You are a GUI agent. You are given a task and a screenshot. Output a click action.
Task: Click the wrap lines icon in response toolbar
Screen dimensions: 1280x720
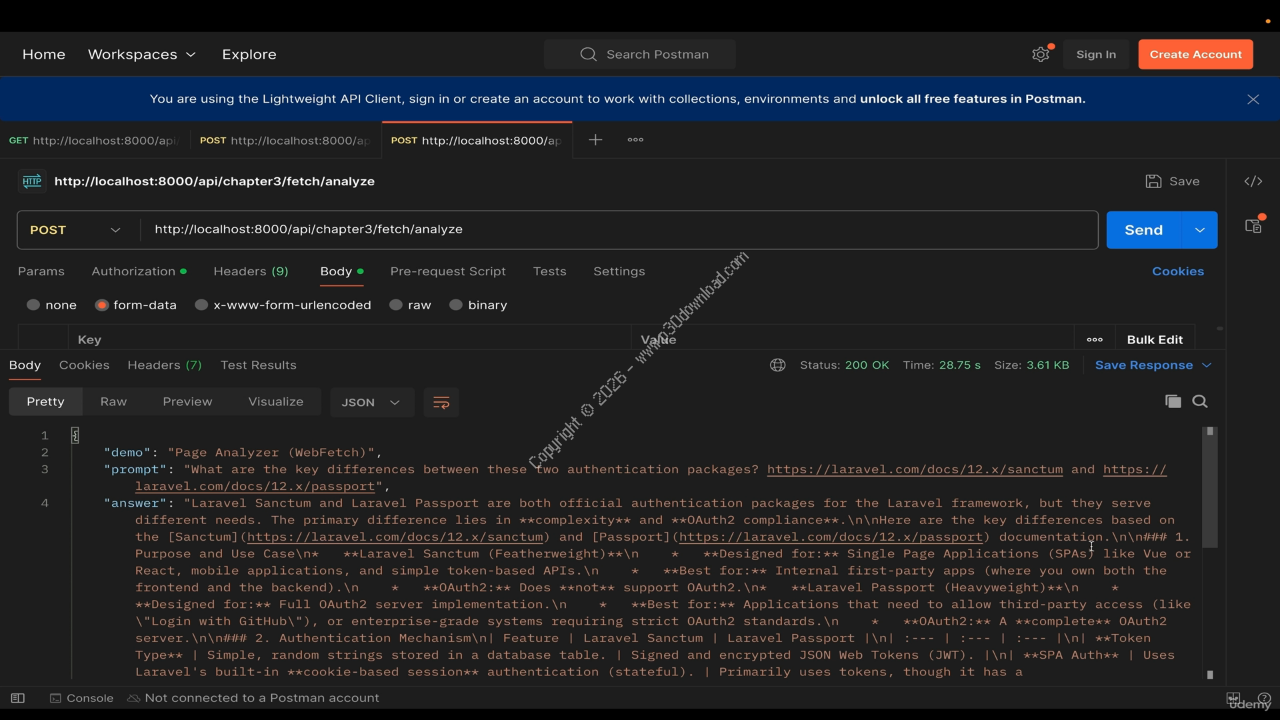(441, 402)
